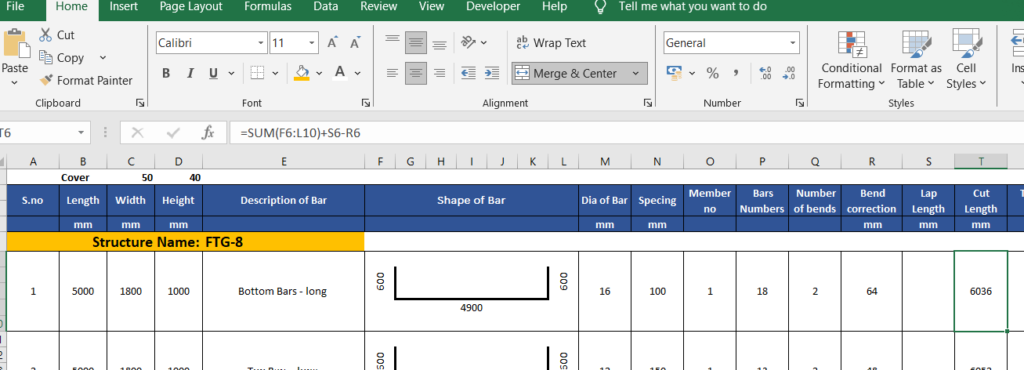The image size is (1024, 370).
Task: Align text left icon
Action: point(392,73)
